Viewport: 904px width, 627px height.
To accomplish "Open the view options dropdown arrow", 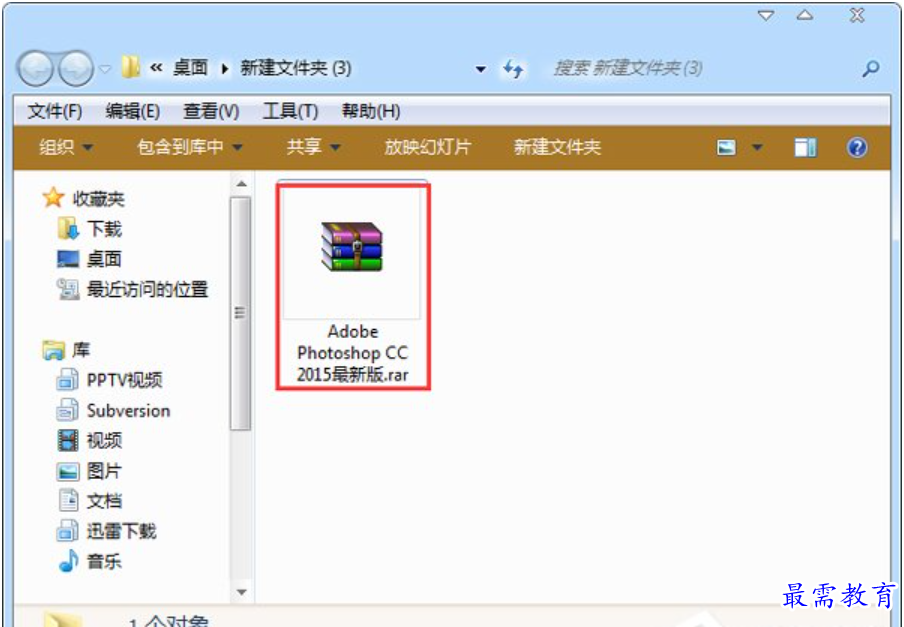I will (x=757, y=148).
